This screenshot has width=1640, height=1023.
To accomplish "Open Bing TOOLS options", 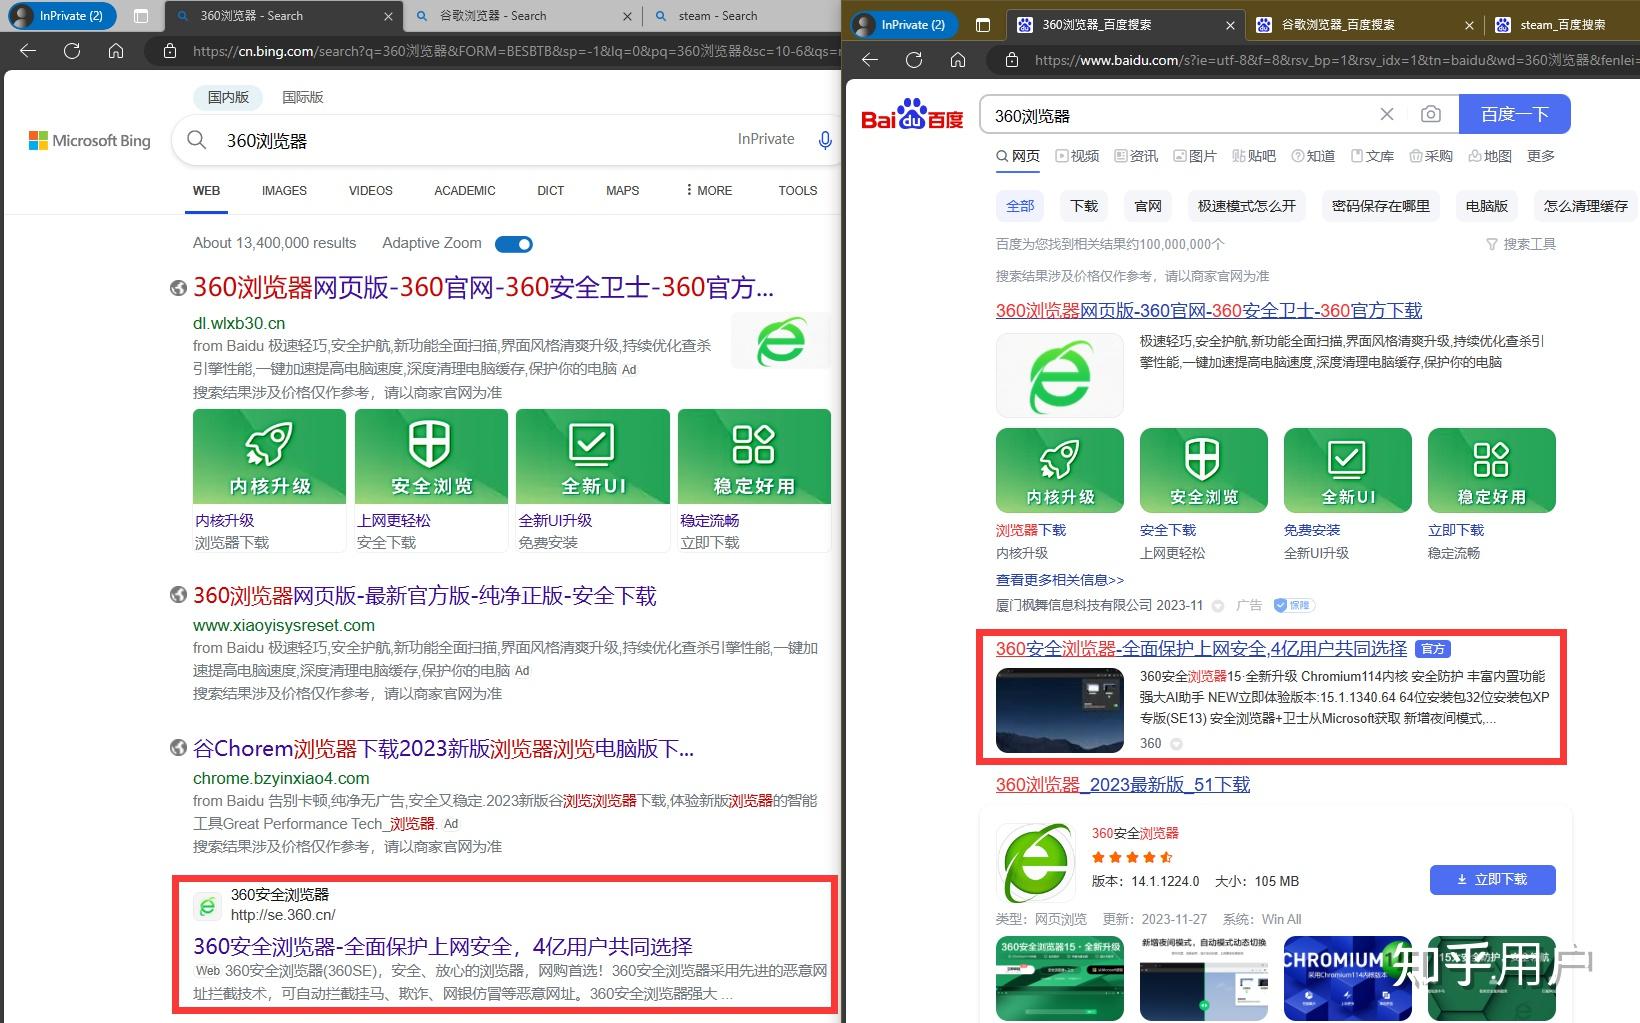I will 798,190.
